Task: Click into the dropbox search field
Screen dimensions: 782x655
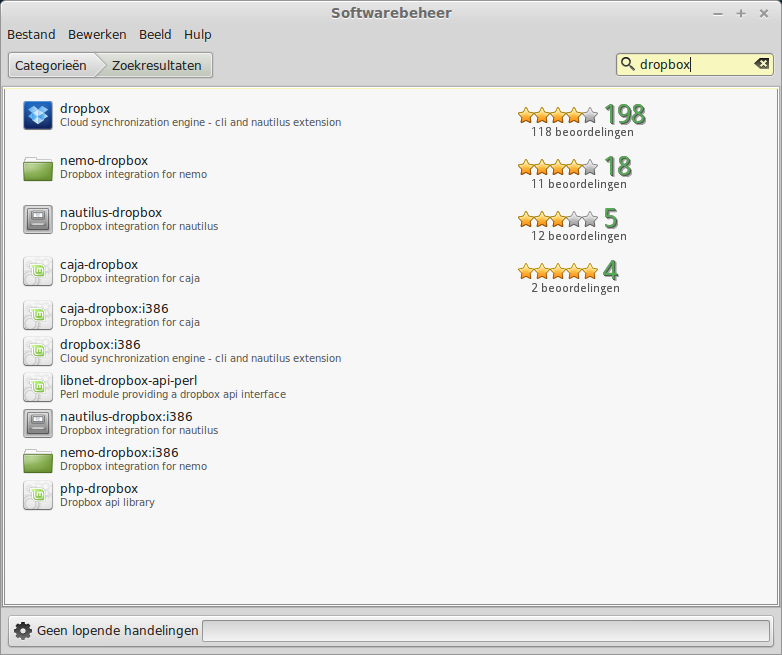Action: (x=693, y=64)
